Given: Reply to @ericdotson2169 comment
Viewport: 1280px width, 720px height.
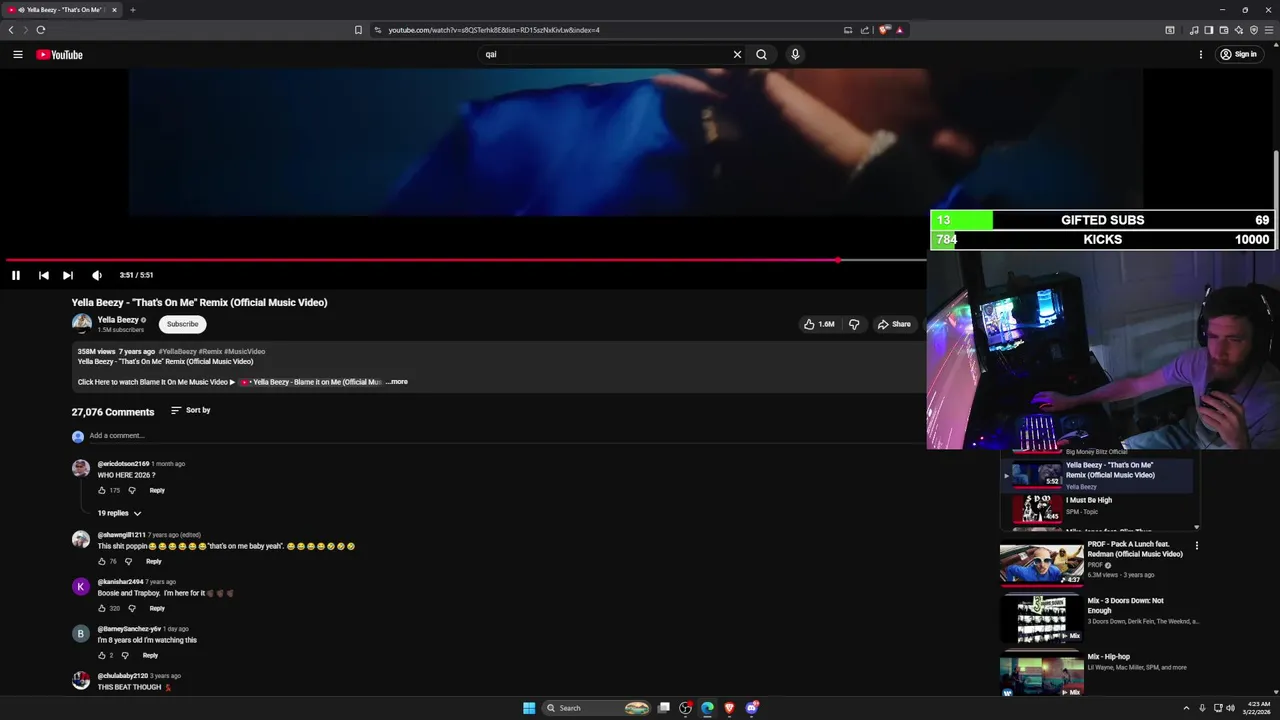Looking at the screenshot, I should coord(157,491).
